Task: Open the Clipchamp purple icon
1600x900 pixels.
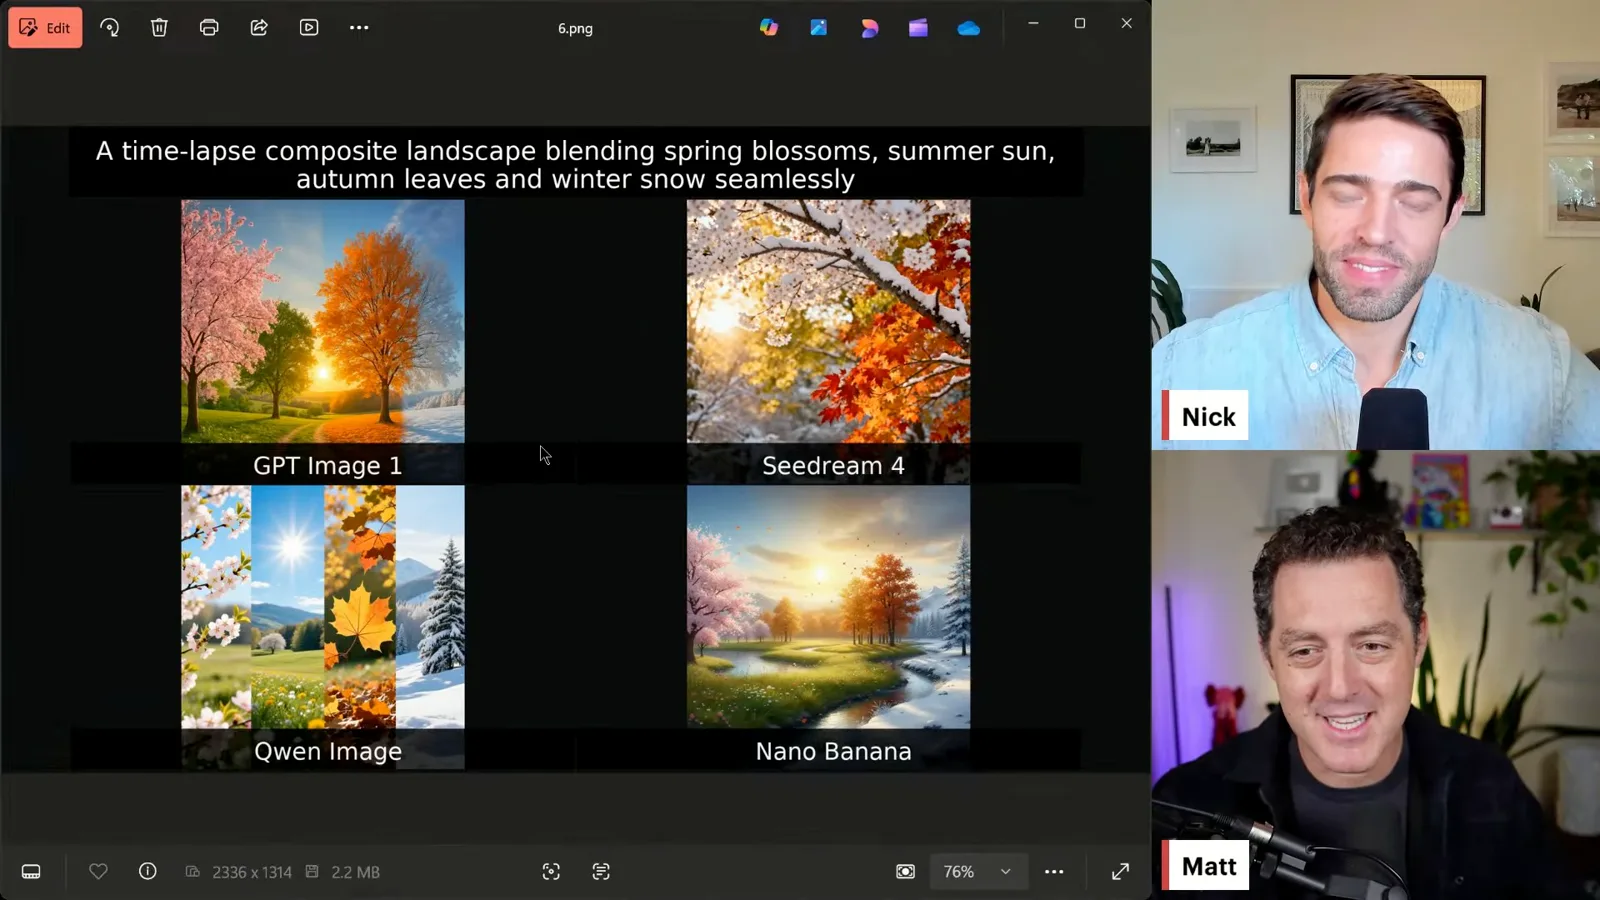Action: coord(918,28)
